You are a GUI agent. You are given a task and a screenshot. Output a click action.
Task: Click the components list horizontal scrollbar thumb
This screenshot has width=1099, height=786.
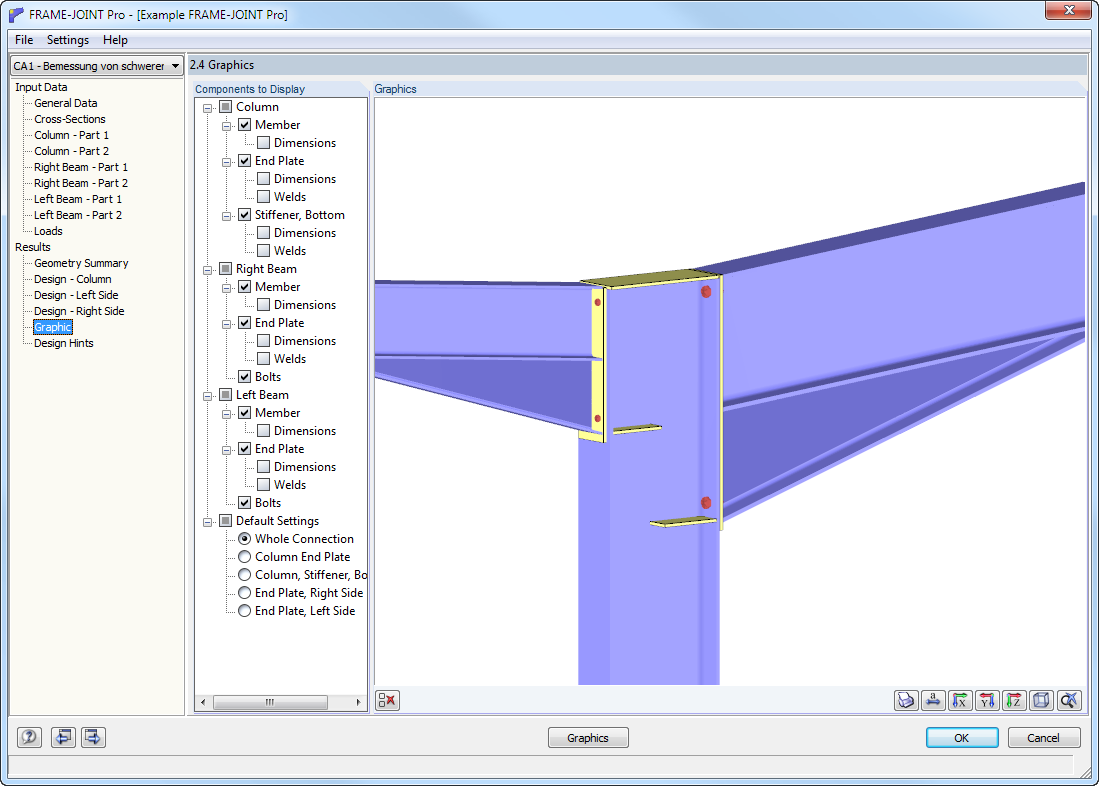[x=270, y=702]
